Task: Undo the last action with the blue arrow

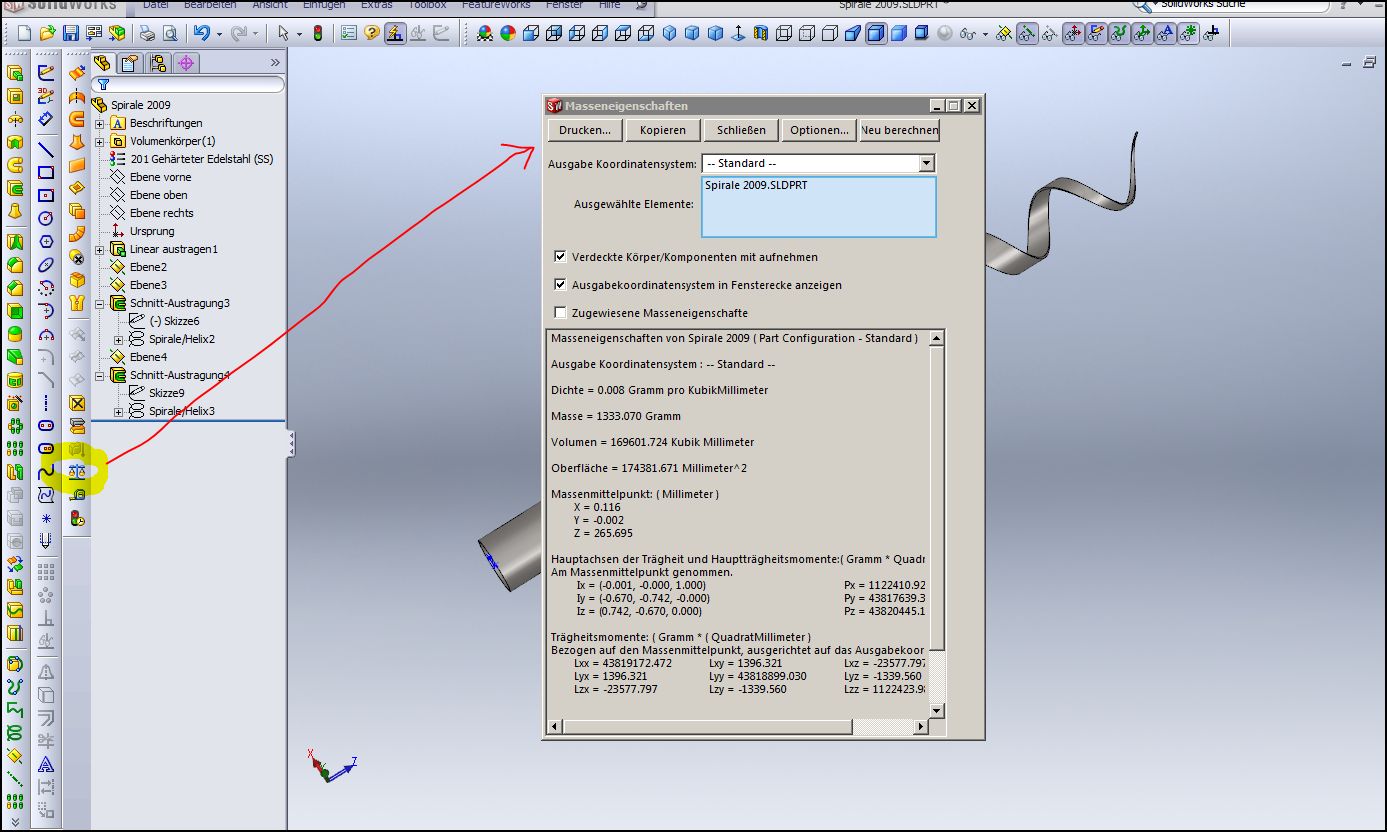Action: pos(202,33)
